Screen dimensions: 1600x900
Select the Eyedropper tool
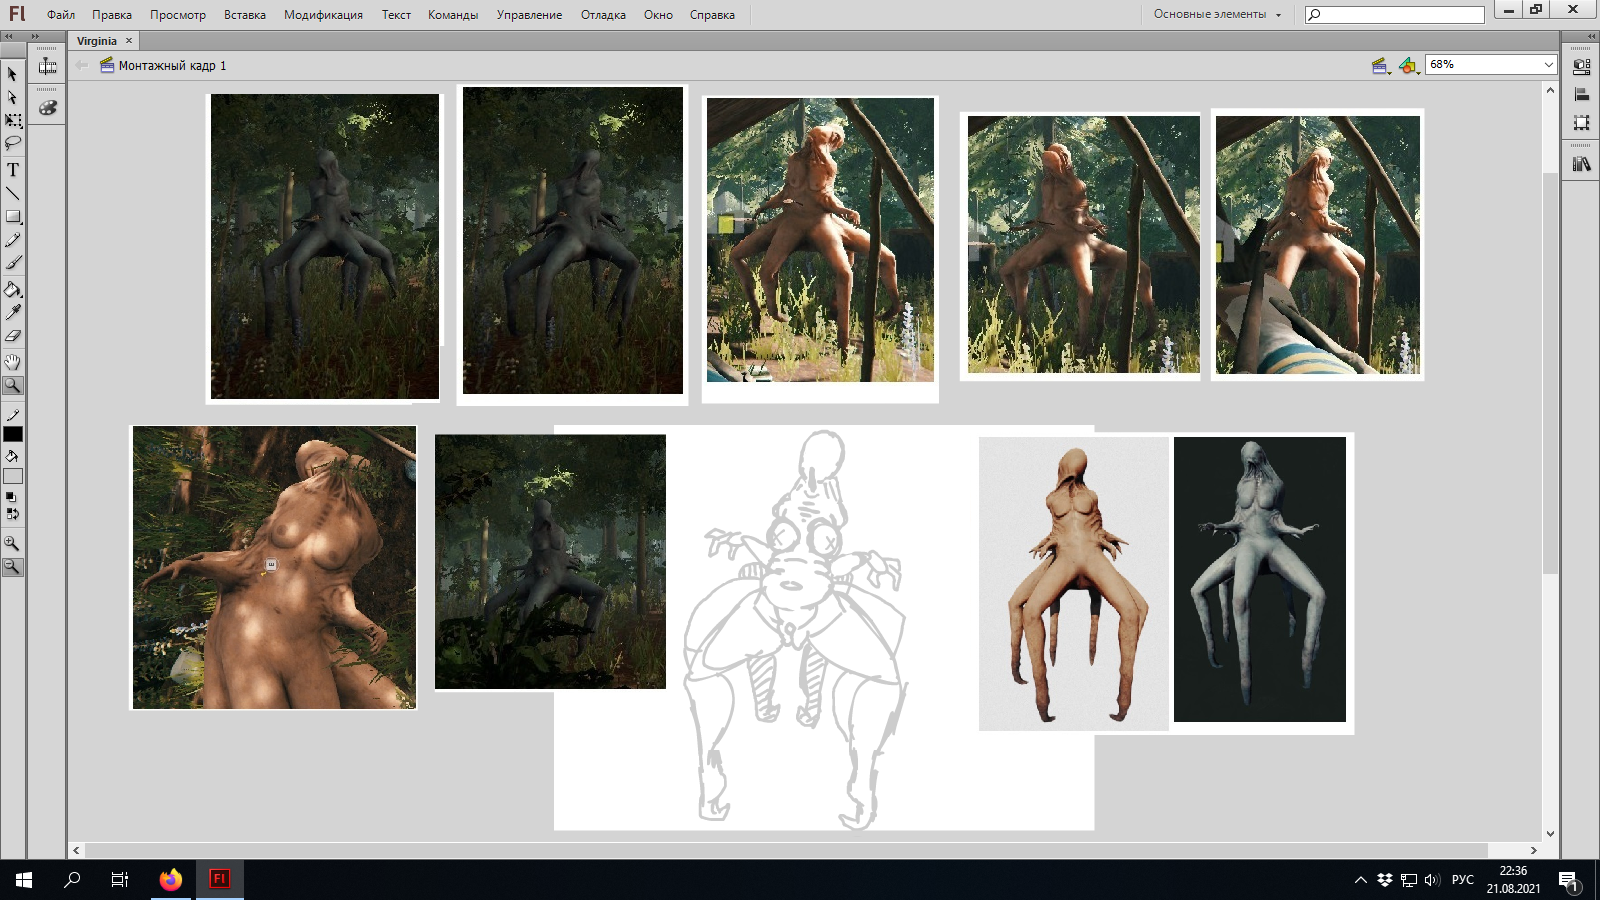point(12,313)
